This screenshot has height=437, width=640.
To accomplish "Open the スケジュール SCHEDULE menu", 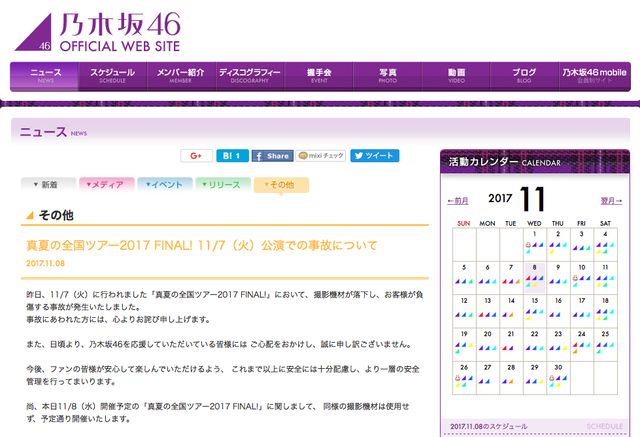I will [x=113, y=76].
